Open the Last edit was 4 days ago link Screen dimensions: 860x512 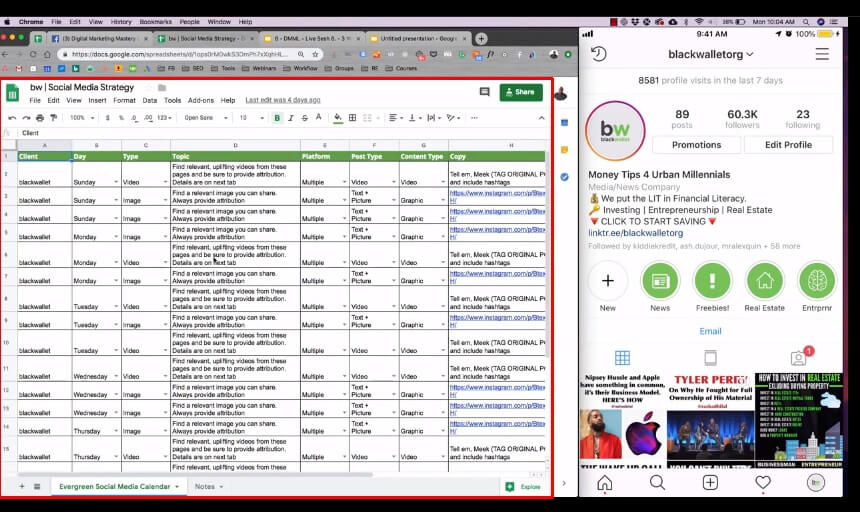click(282, 100)
